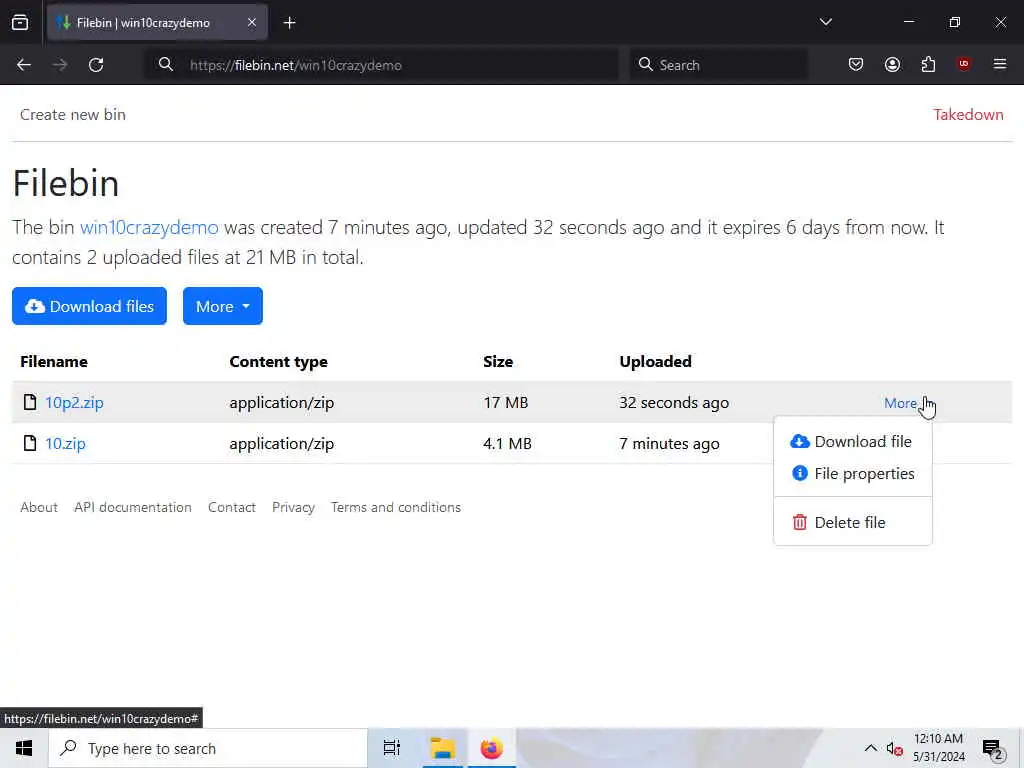
Task: Open the Windows Start menu
Action: tap(24, 748)
